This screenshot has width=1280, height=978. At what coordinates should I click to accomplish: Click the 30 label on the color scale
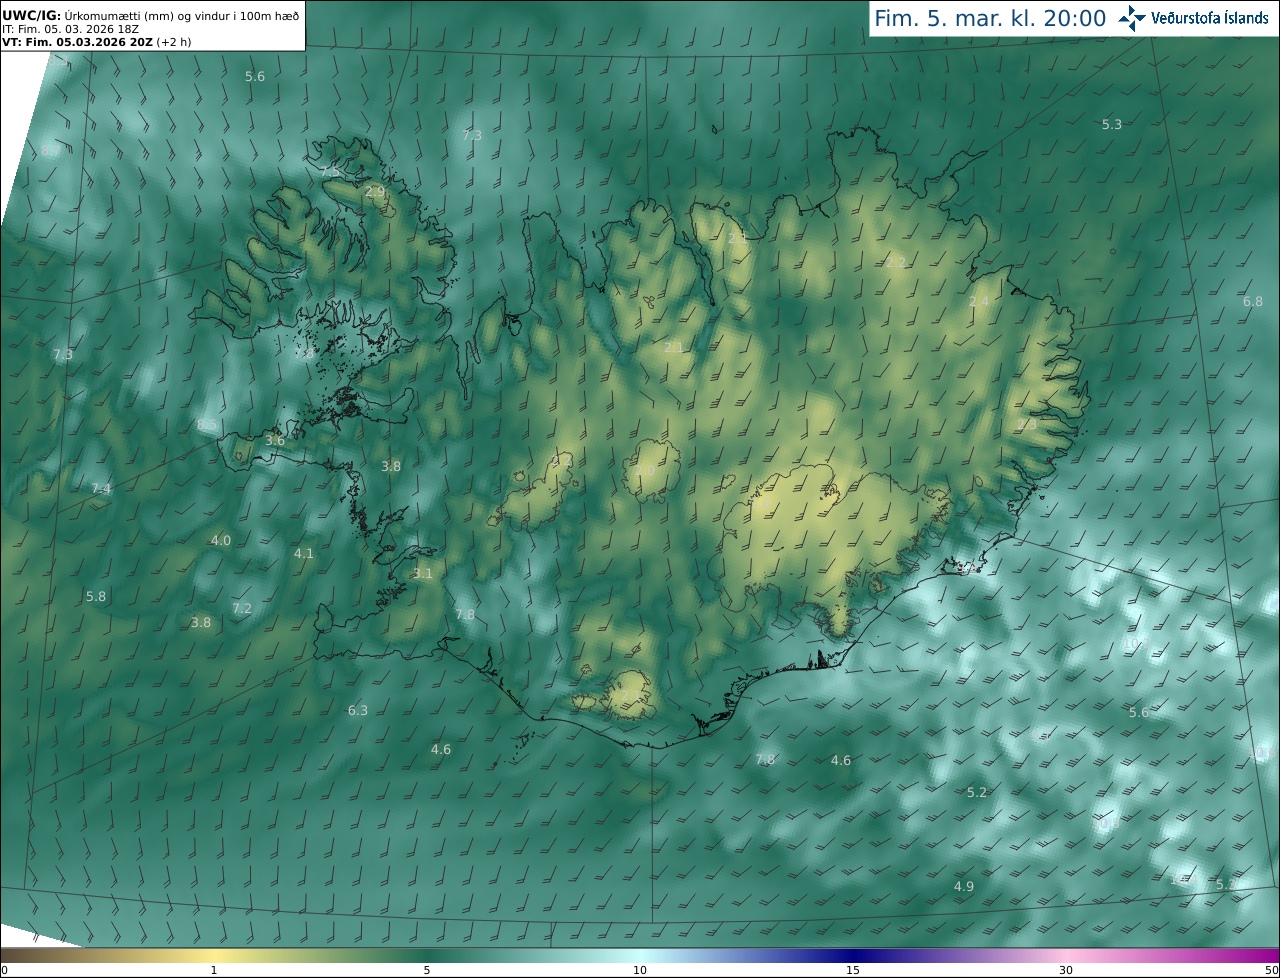click(1066, 970)
